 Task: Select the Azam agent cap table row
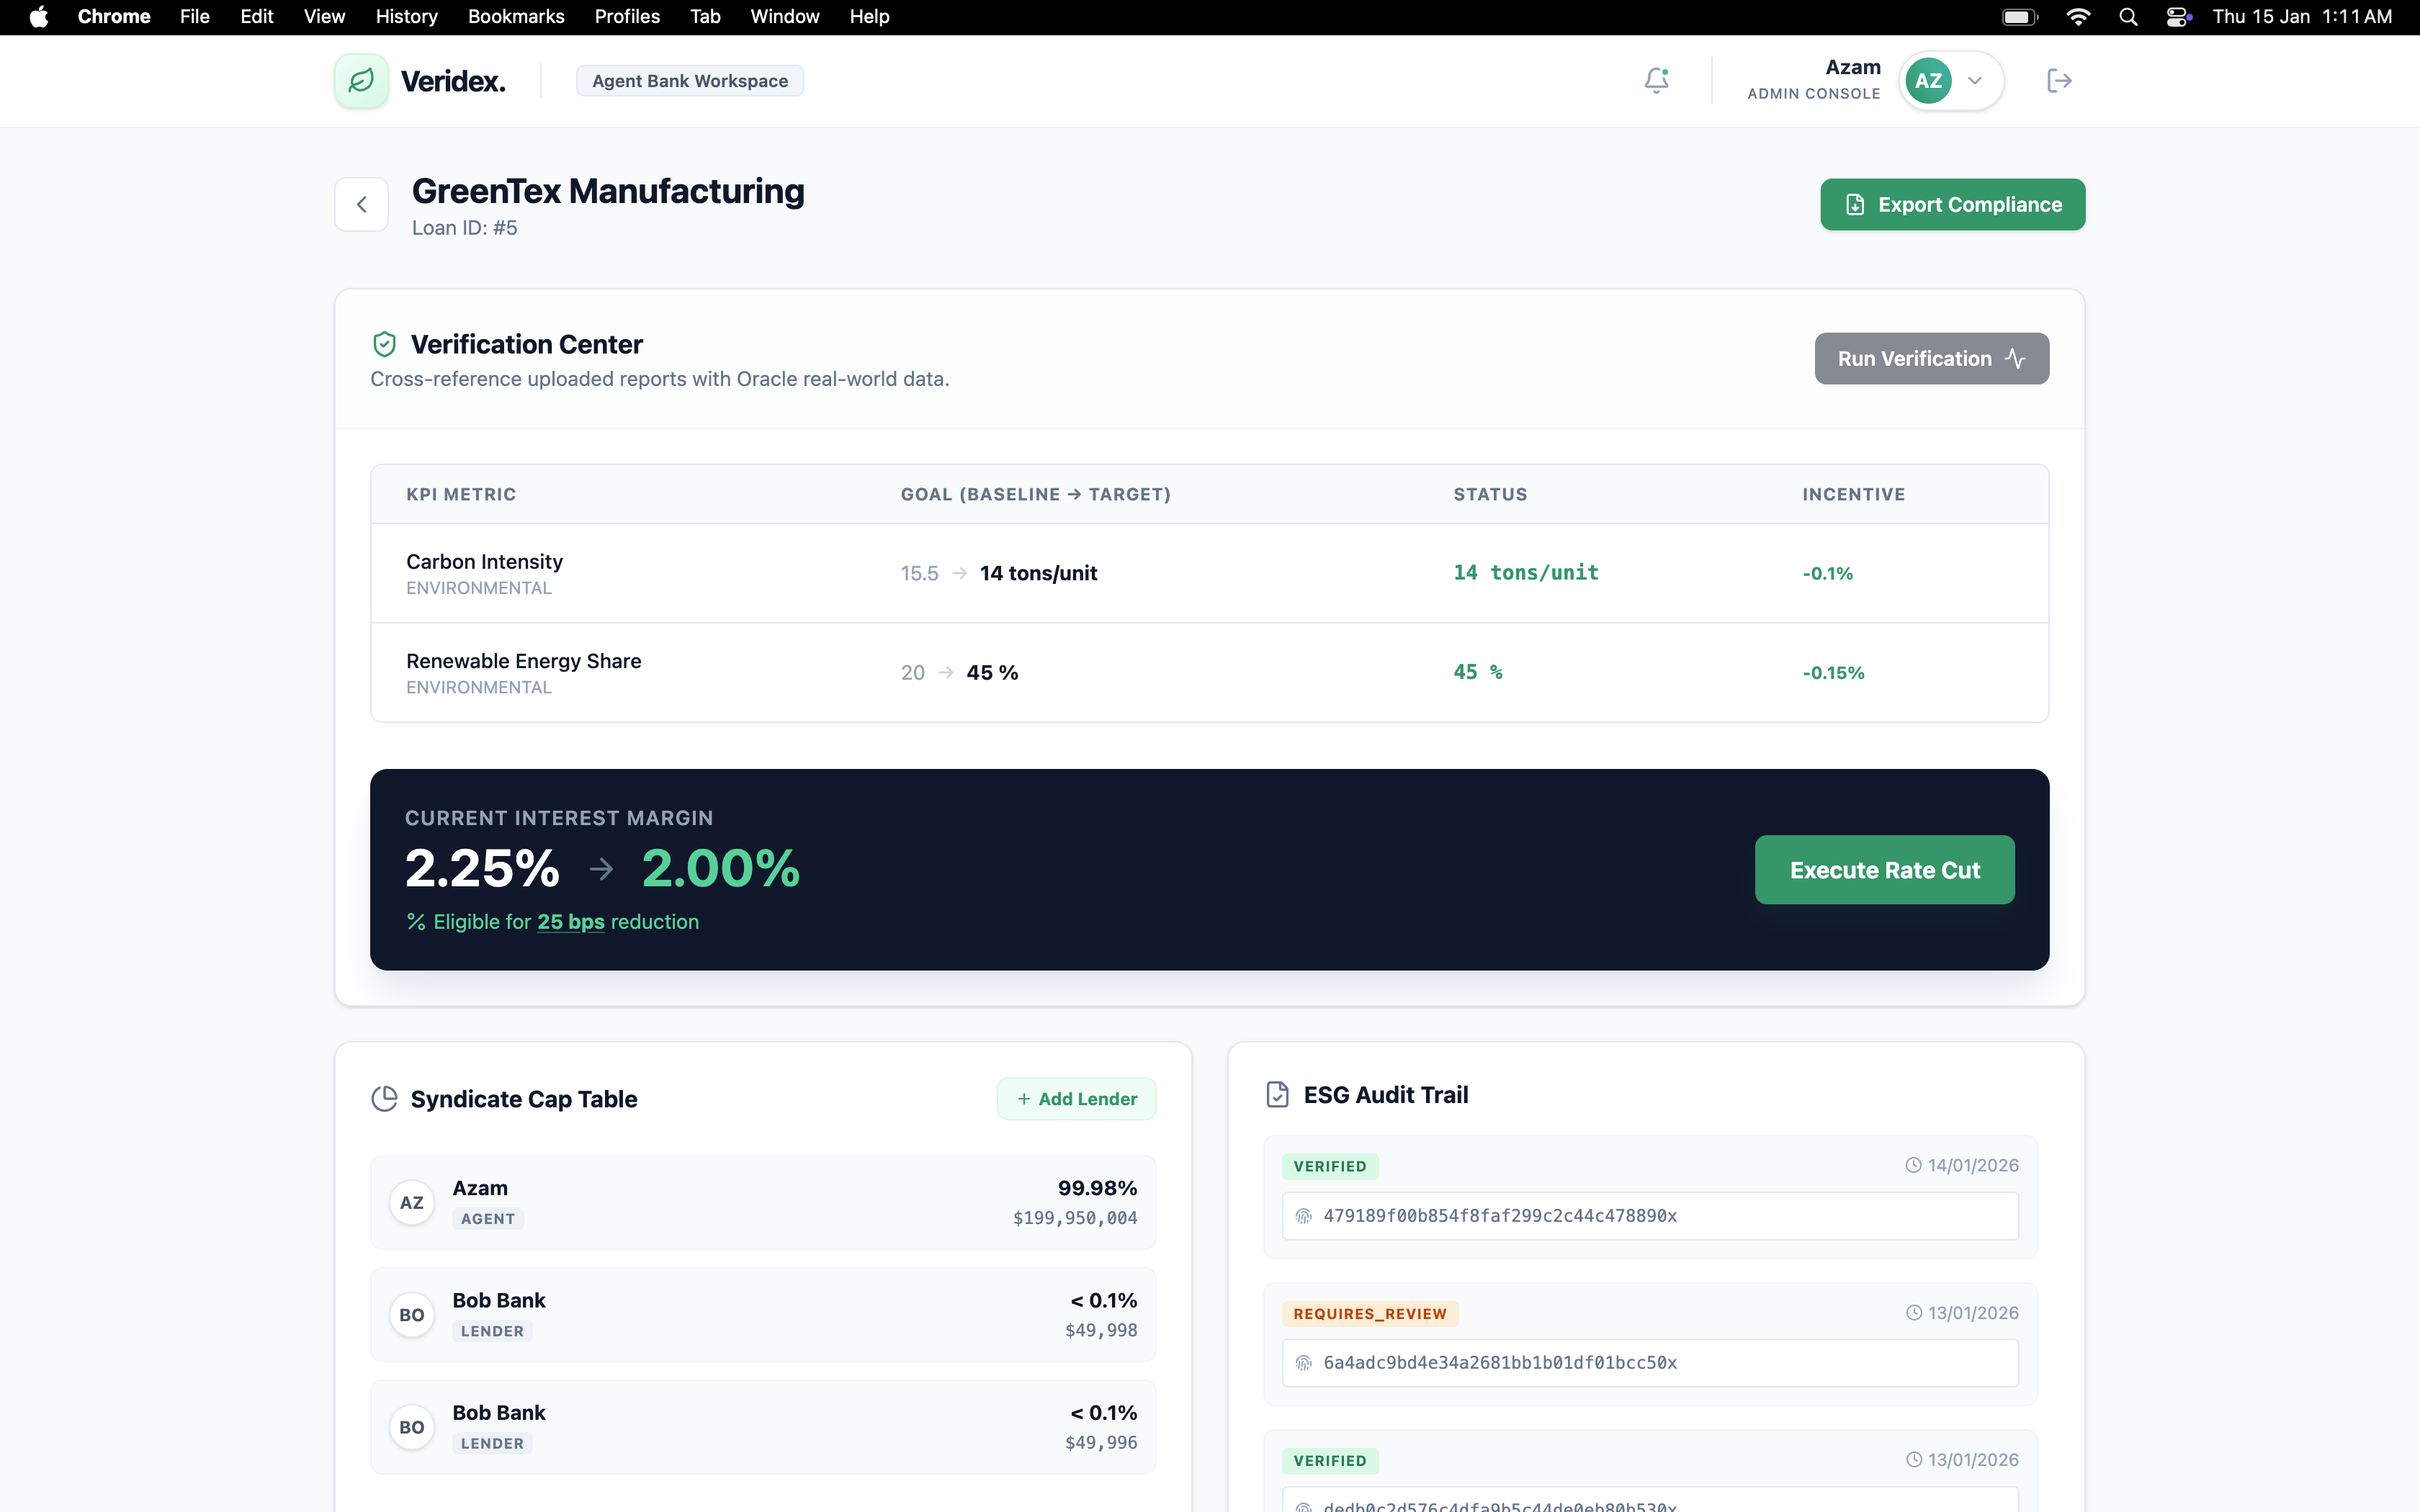click(762, 1202)
